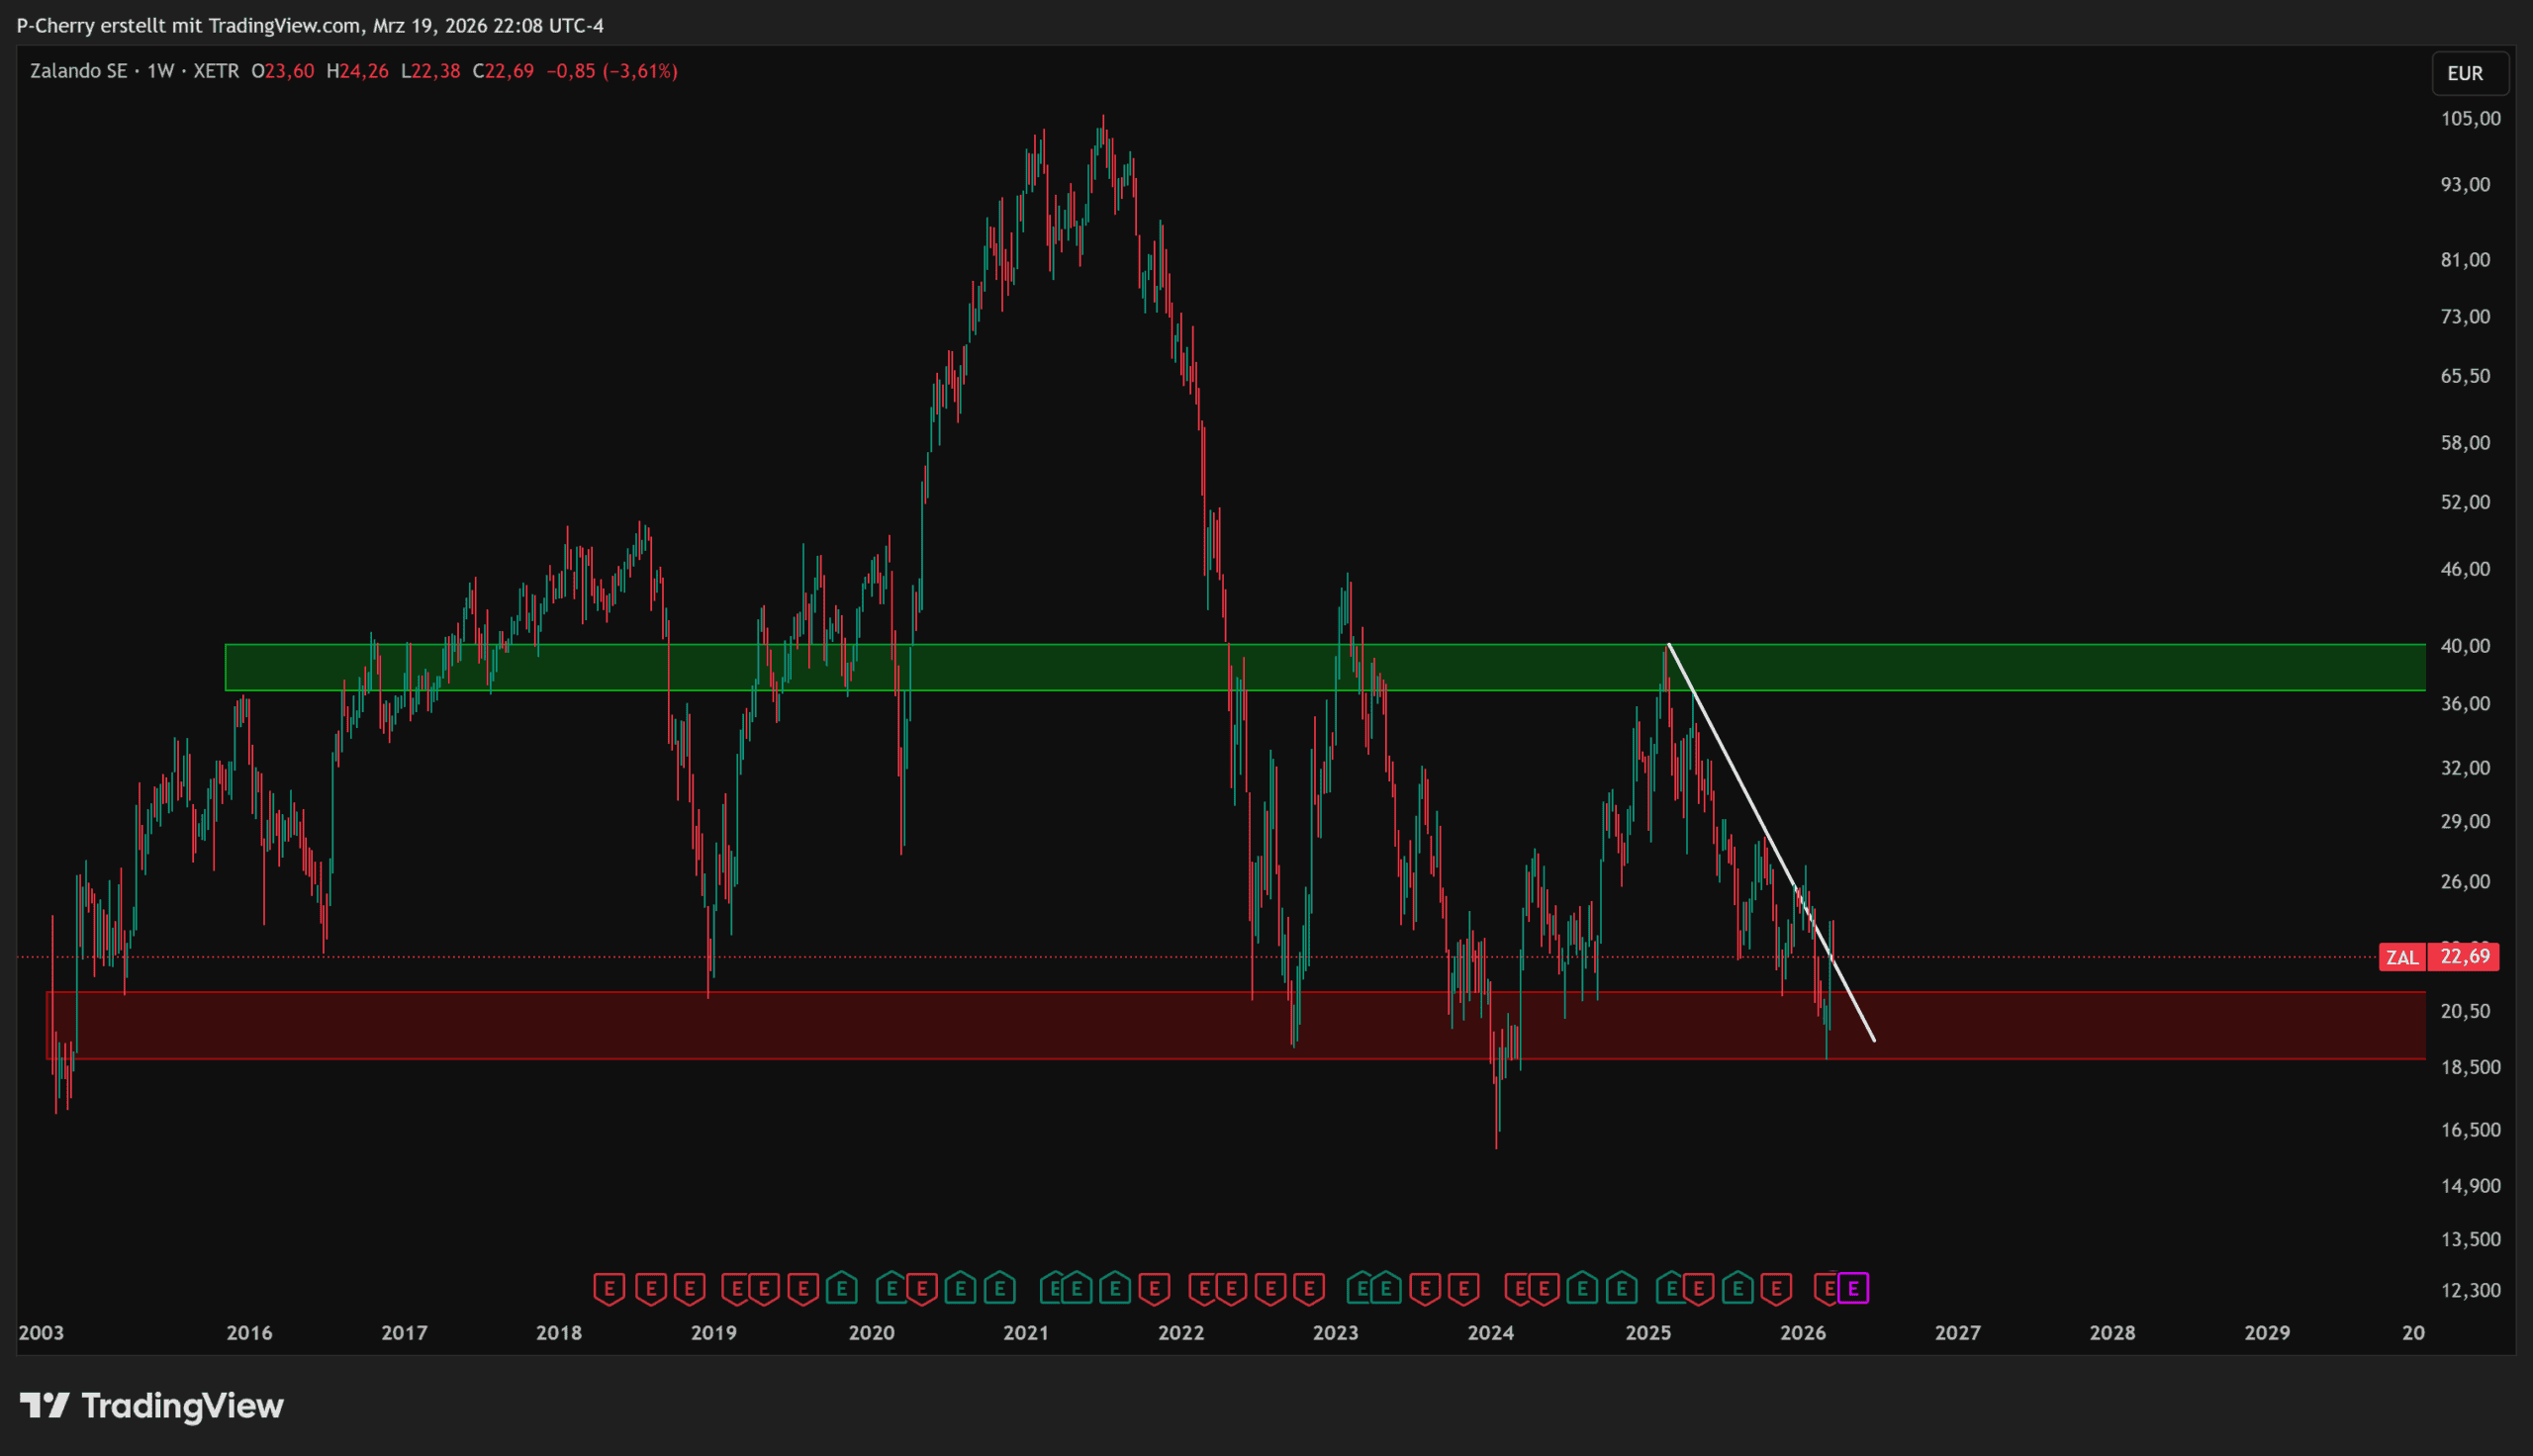Screen dimensions: 2533x1456
Task: Click the 2026 label on time axis
Action: [1803, 1333]
